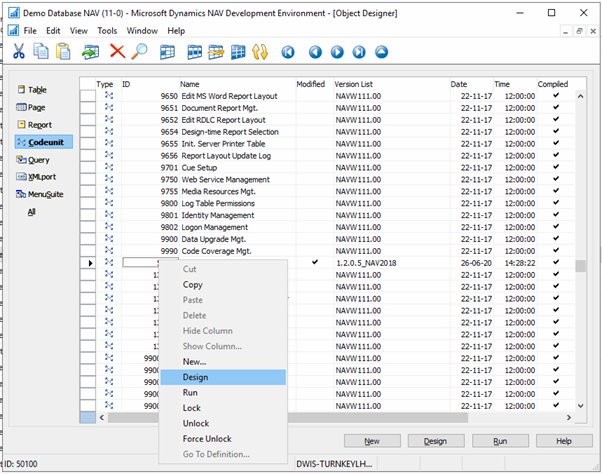Image resolution: width=602 pixels, height=474 pixels.
Task: Click the magnifying glass Find icon
Action: click(x=140, y=51)
